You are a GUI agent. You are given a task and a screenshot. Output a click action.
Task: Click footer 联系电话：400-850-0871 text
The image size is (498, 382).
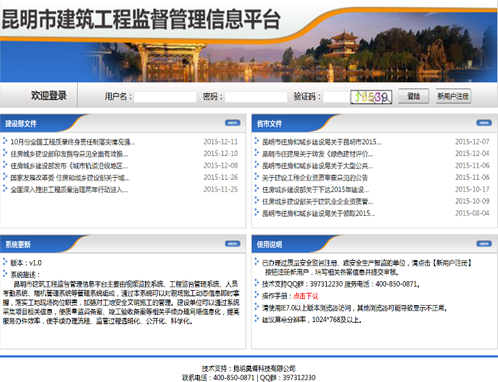coord(218,378)
